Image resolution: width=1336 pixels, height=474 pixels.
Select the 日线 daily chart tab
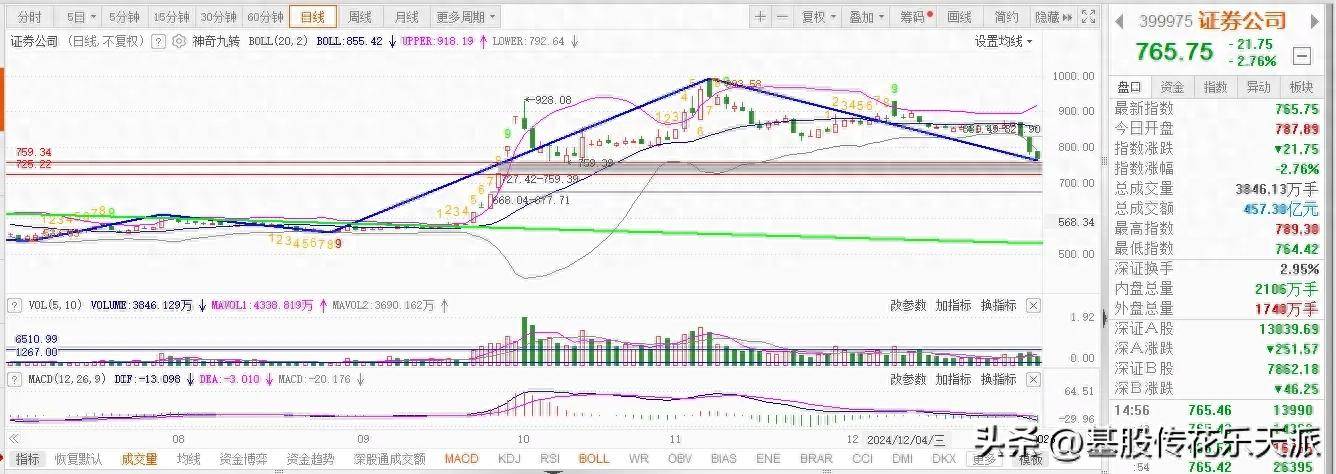[313, 17]
